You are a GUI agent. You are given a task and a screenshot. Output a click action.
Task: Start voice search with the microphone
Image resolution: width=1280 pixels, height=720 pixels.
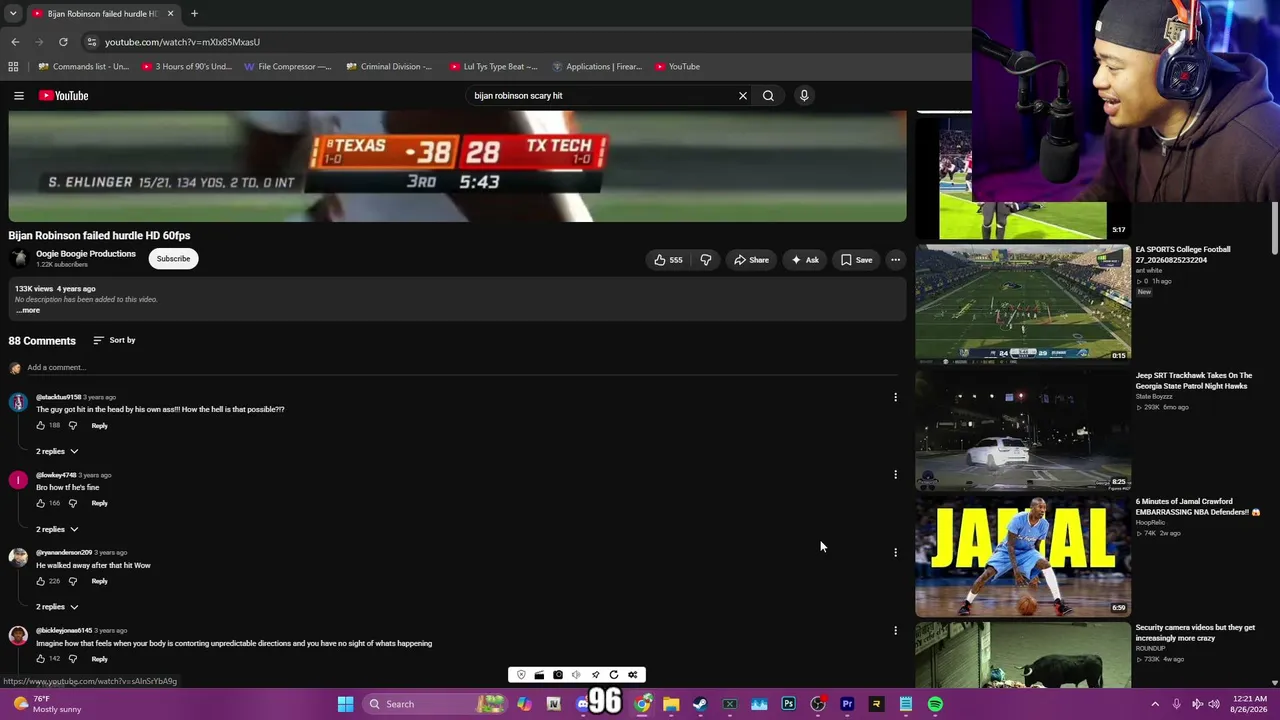coord(804,96)
